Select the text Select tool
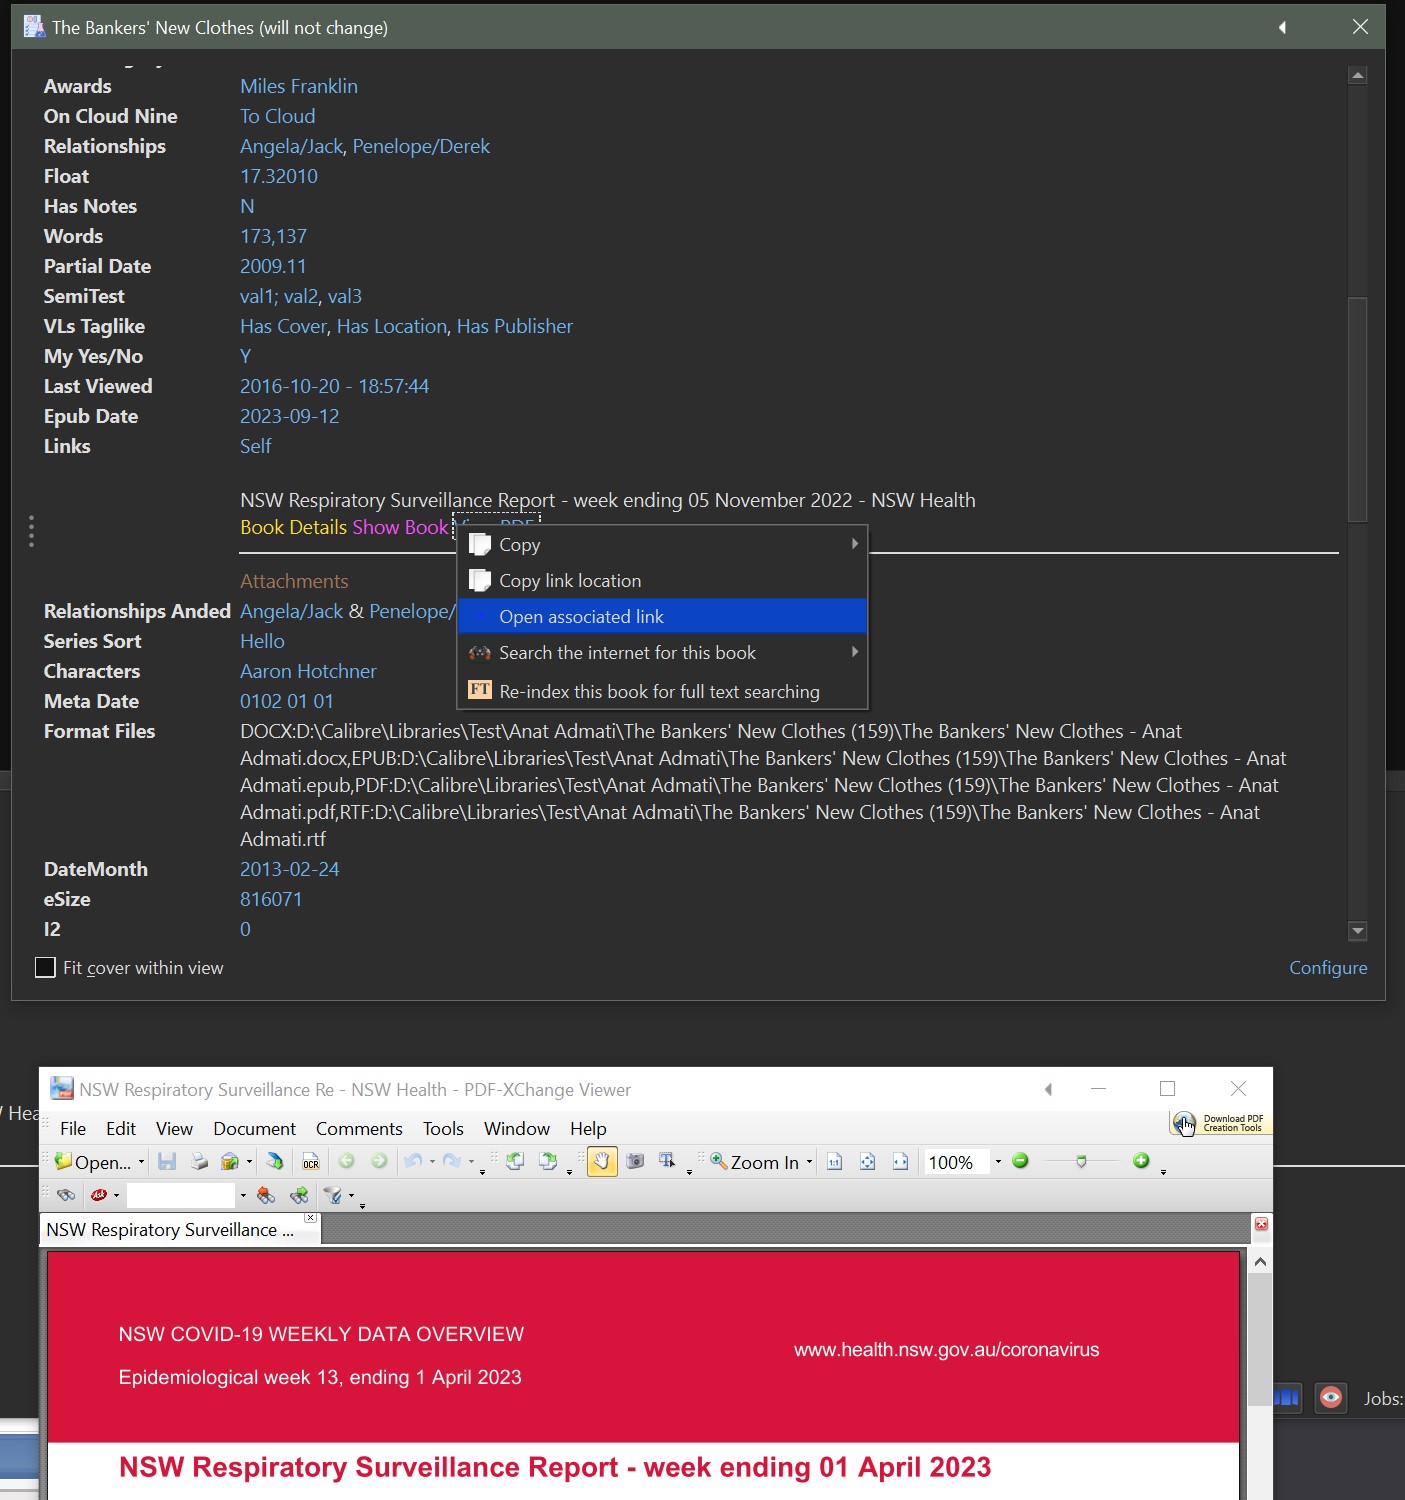The width and height of the screenshot is (1405, 1500). (667, 1161)
